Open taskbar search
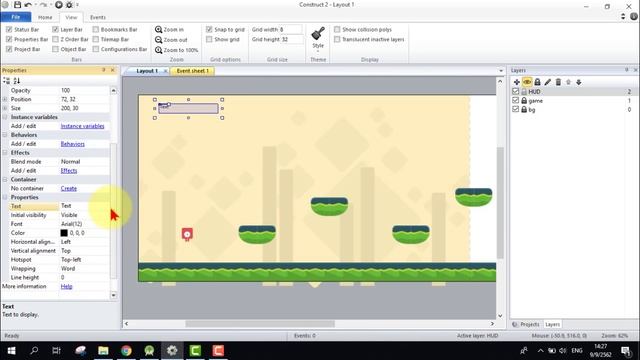 point(34,351)
